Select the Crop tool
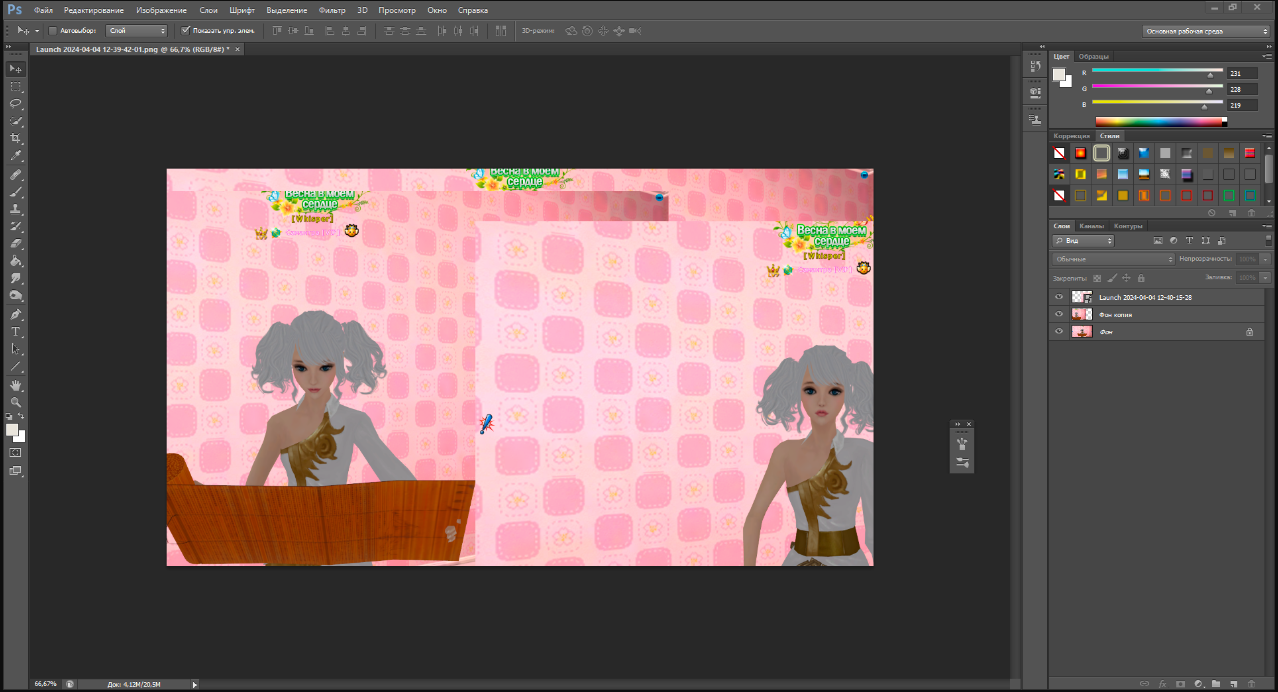This screenshot has width=1278, height=692. click(x=16, y=138)
